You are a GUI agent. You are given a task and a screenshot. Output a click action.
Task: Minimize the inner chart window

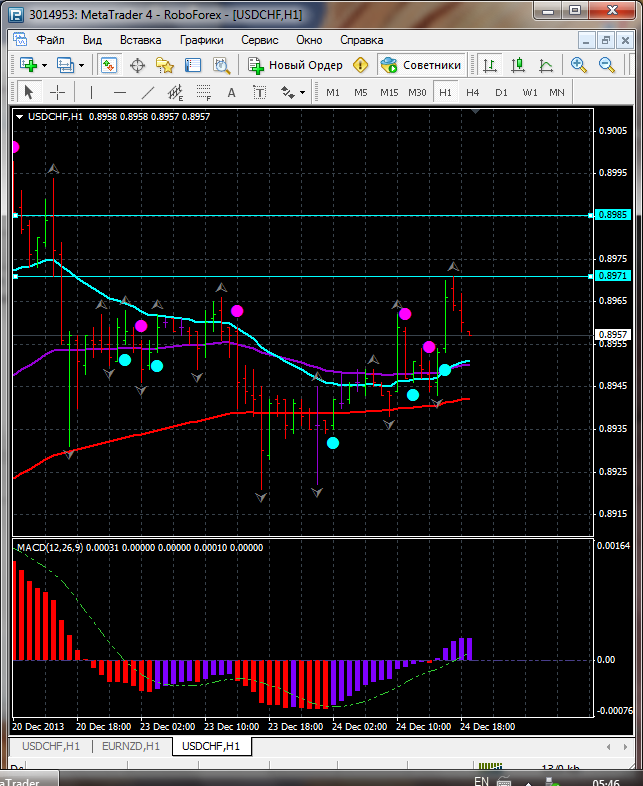coord(586,40)
